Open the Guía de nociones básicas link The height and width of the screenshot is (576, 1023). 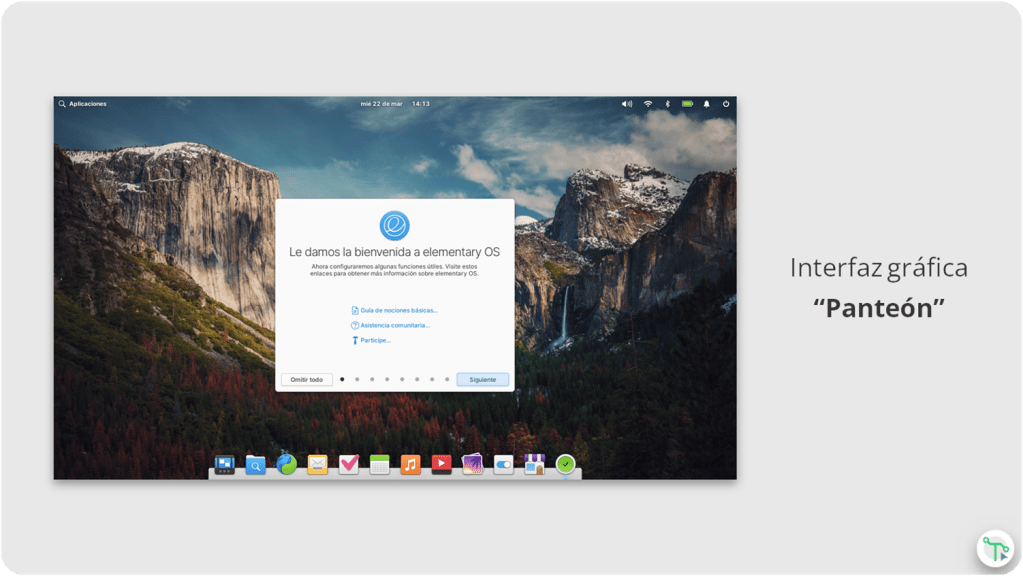click(398, 311)
